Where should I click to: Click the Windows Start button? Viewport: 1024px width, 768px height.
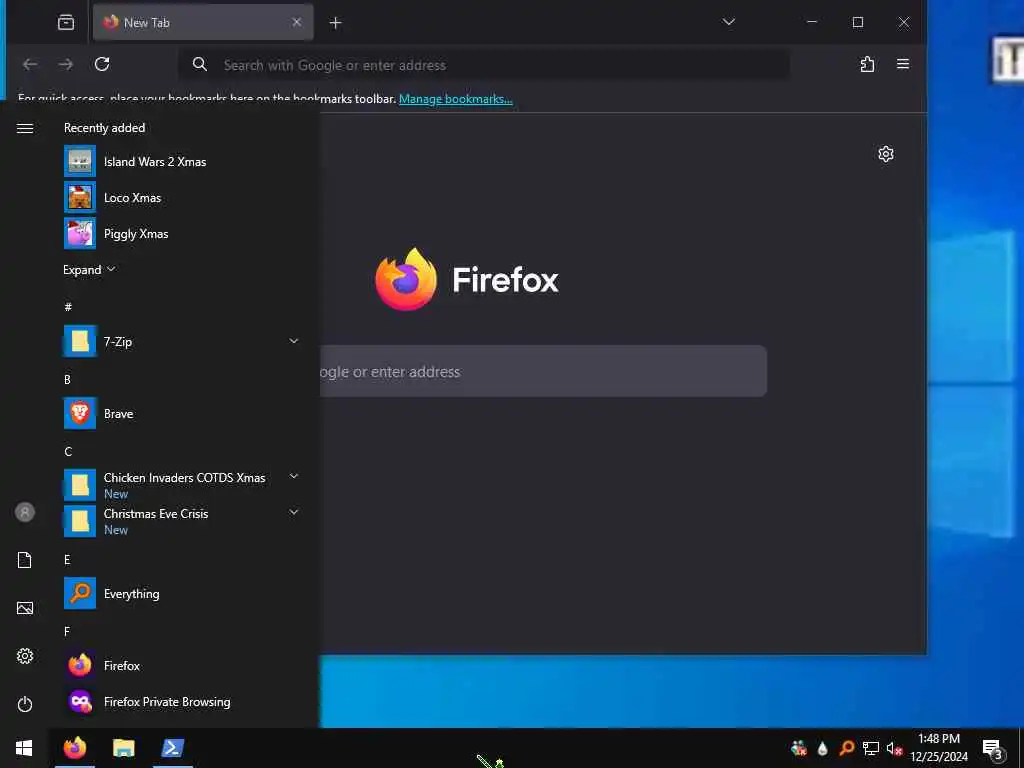coord(24,748)
